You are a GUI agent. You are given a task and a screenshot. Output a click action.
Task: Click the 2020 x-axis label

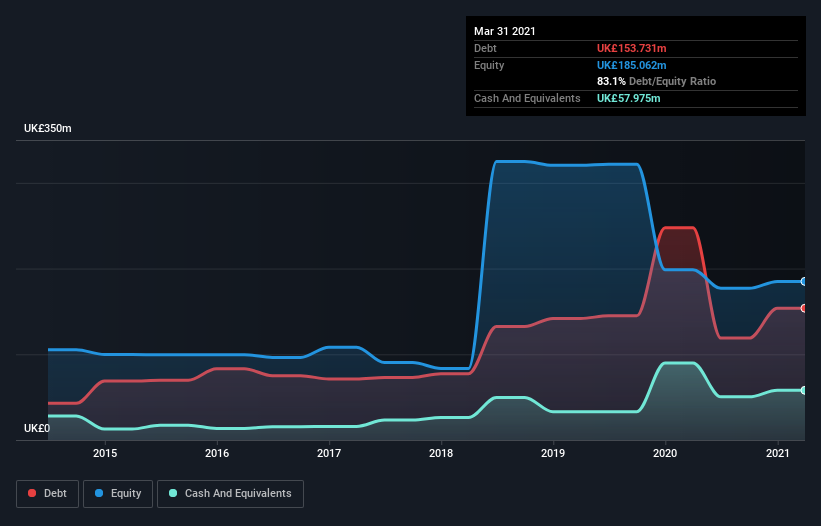click(665, 453)
